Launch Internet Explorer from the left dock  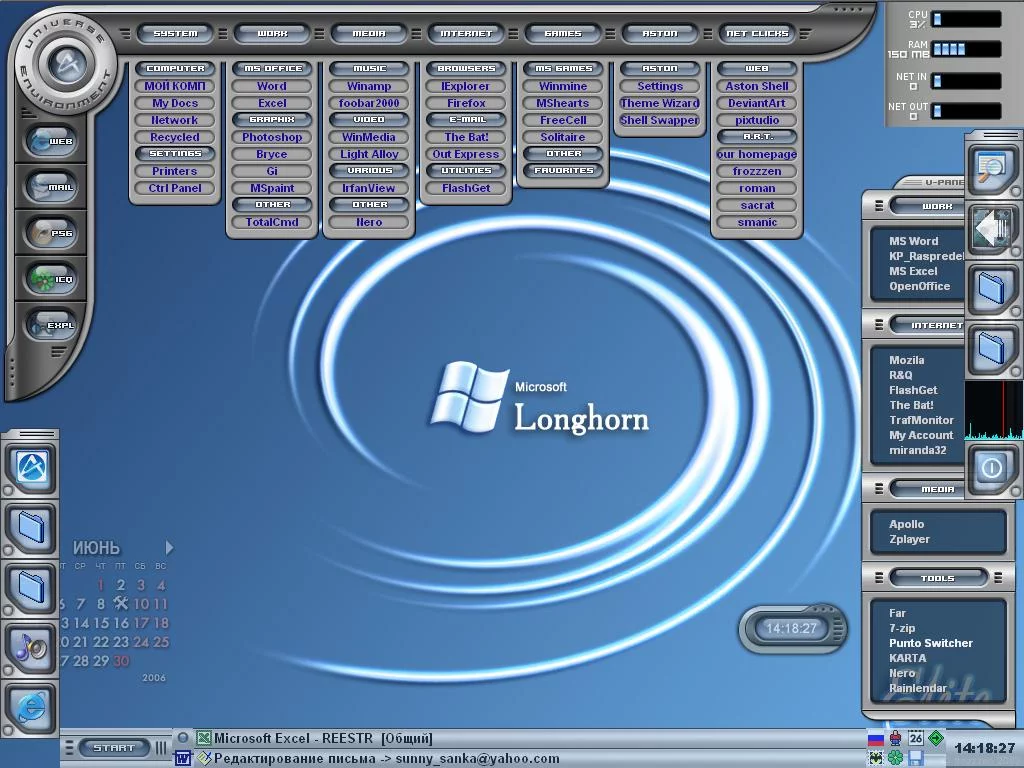(x=31, y=707)
